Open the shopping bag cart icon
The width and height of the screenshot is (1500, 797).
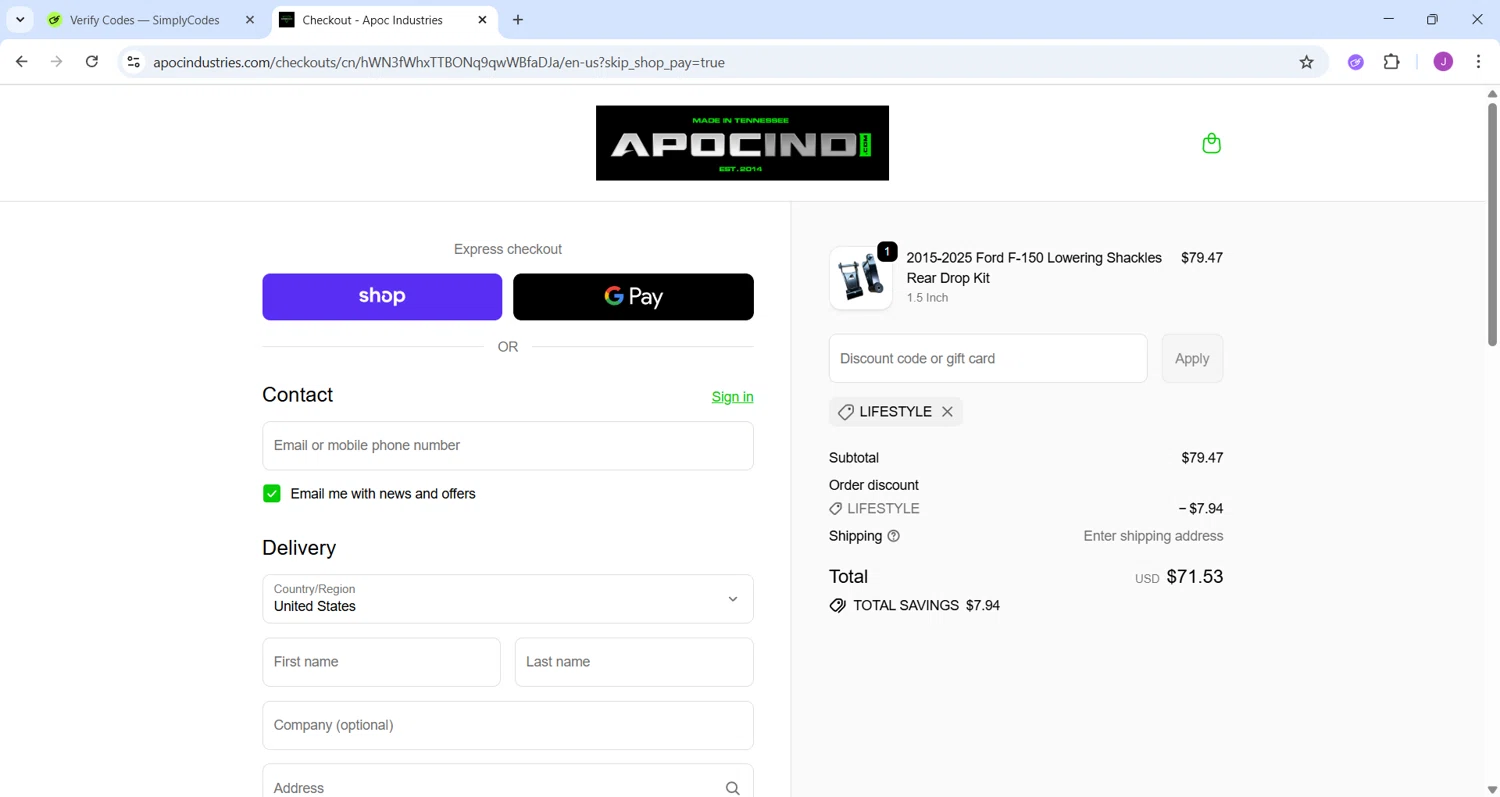coord(1211,143)
